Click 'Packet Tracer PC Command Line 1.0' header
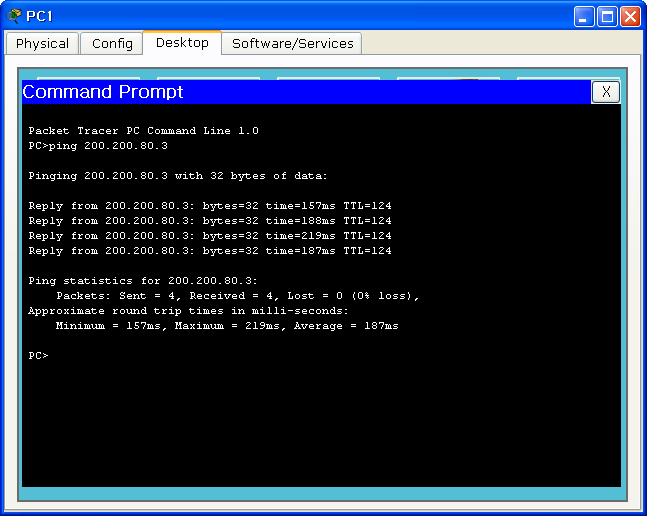This screenshot has height=516, width=647. [143, 131]
